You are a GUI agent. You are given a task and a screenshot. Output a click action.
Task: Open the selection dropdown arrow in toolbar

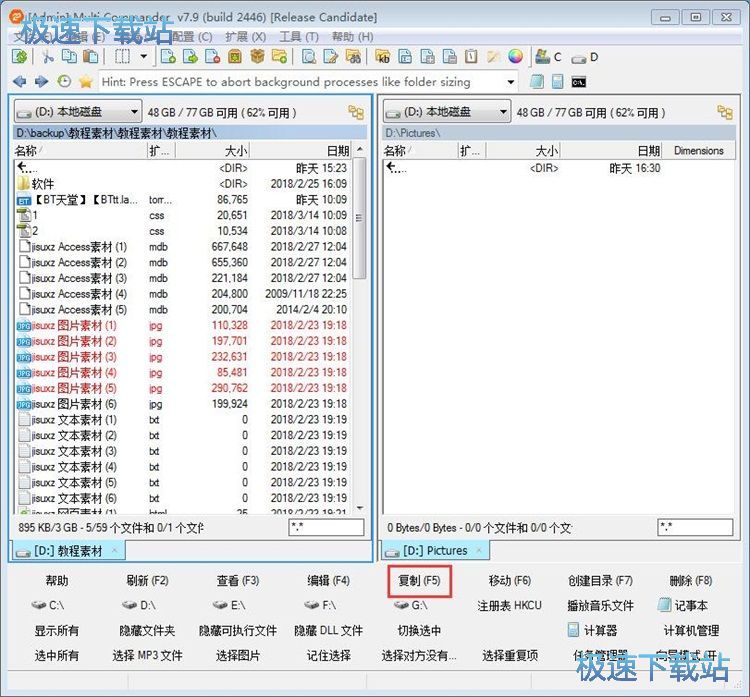(143, 57)
